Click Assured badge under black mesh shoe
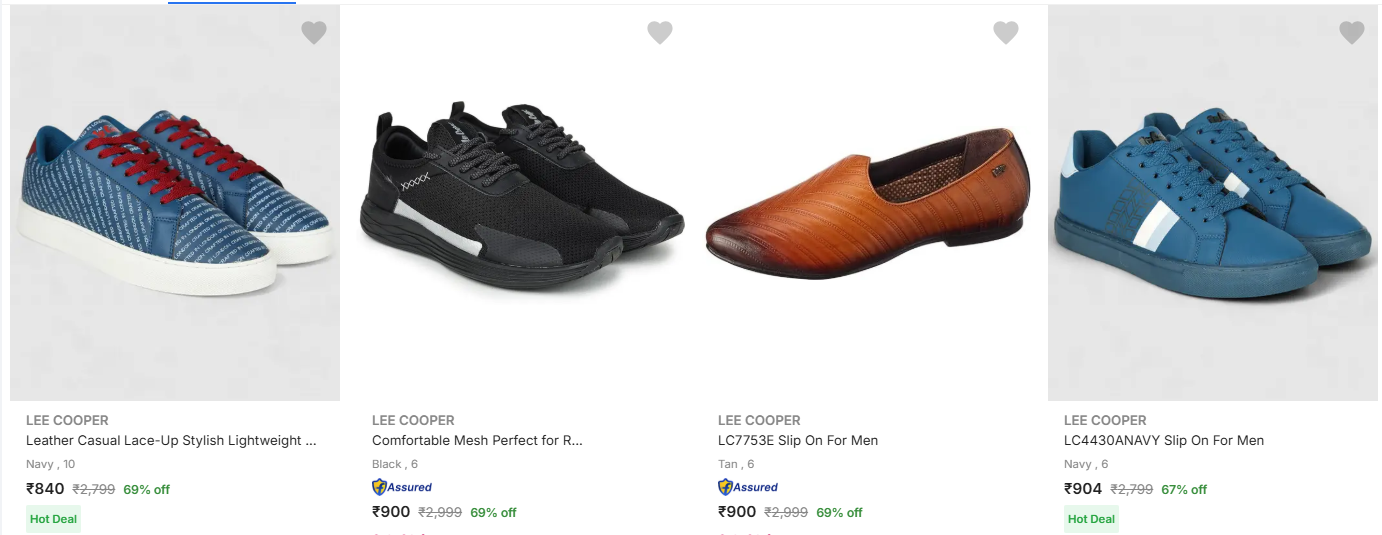This screenshot has width=1382, height=535. (x=402, y=487)
